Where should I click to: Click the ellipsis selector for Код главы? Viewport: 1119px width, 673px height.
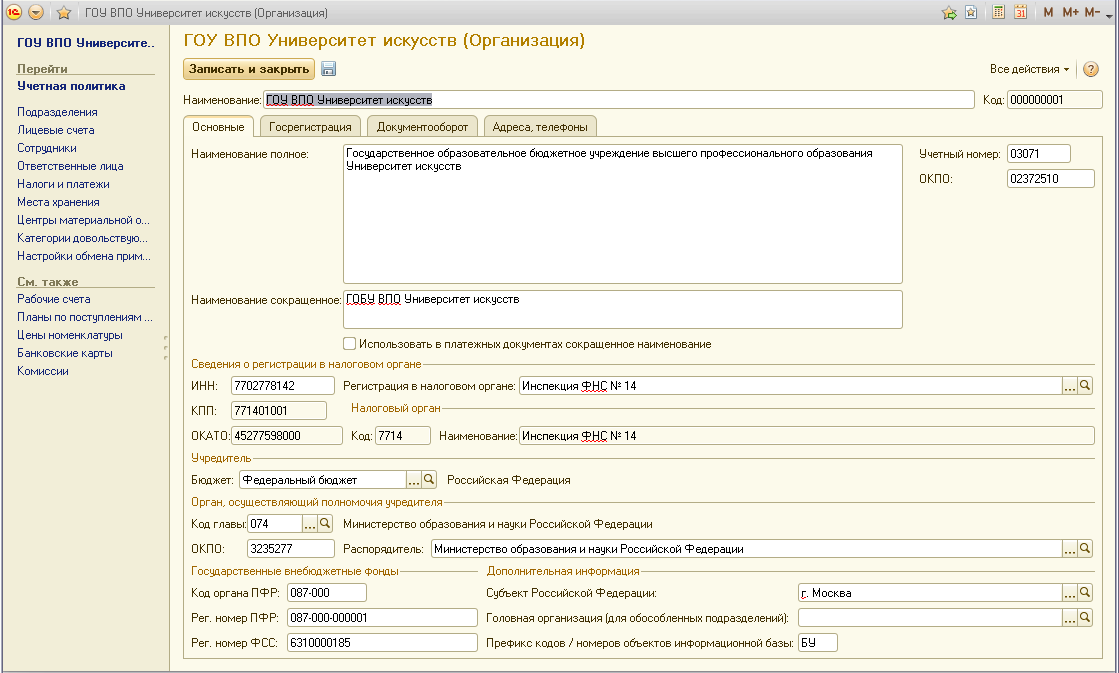(x=310, y=524)
